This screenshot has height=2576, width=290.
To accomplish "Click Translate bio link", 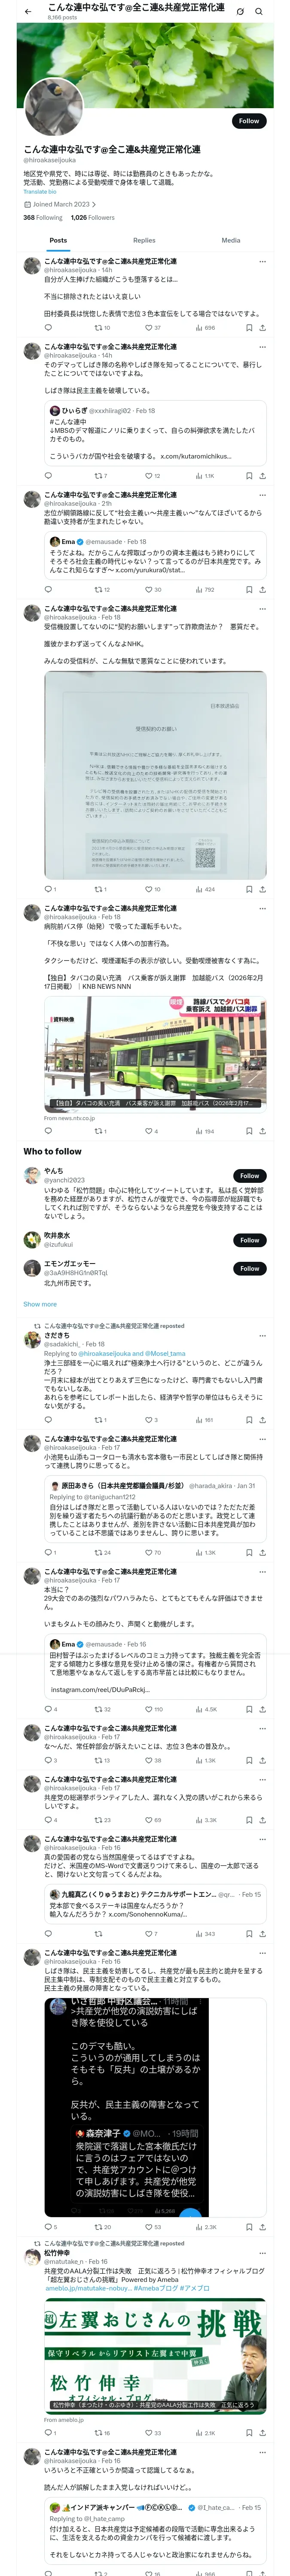I will point(40,191).
